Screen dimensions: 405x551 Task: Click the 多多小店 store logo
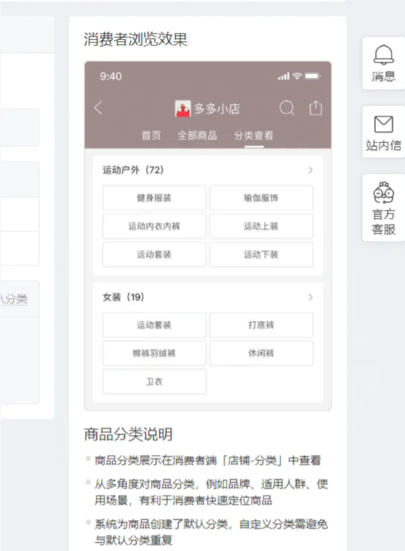(183, 109)
